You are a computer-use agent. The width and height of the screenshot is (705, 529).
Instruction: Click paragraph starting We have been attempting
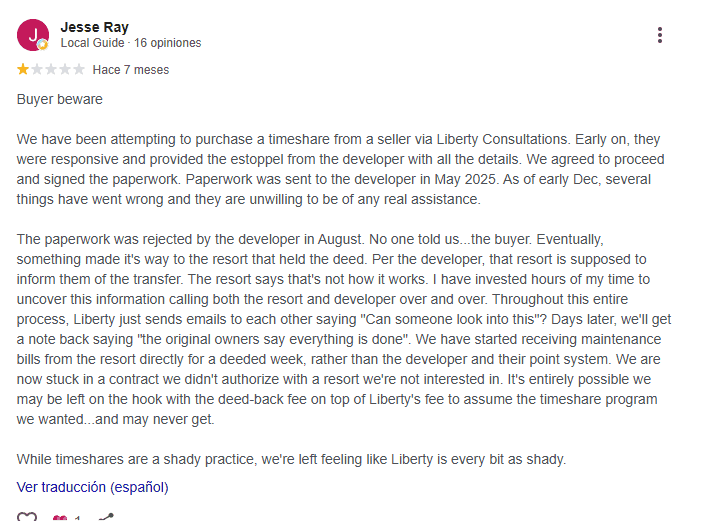click(340, 169)
